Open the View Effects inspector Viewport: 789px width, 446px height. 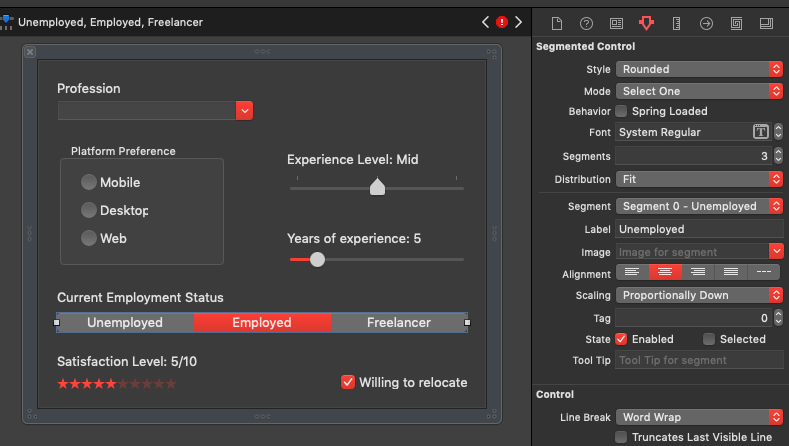click(x=766, y=22)
